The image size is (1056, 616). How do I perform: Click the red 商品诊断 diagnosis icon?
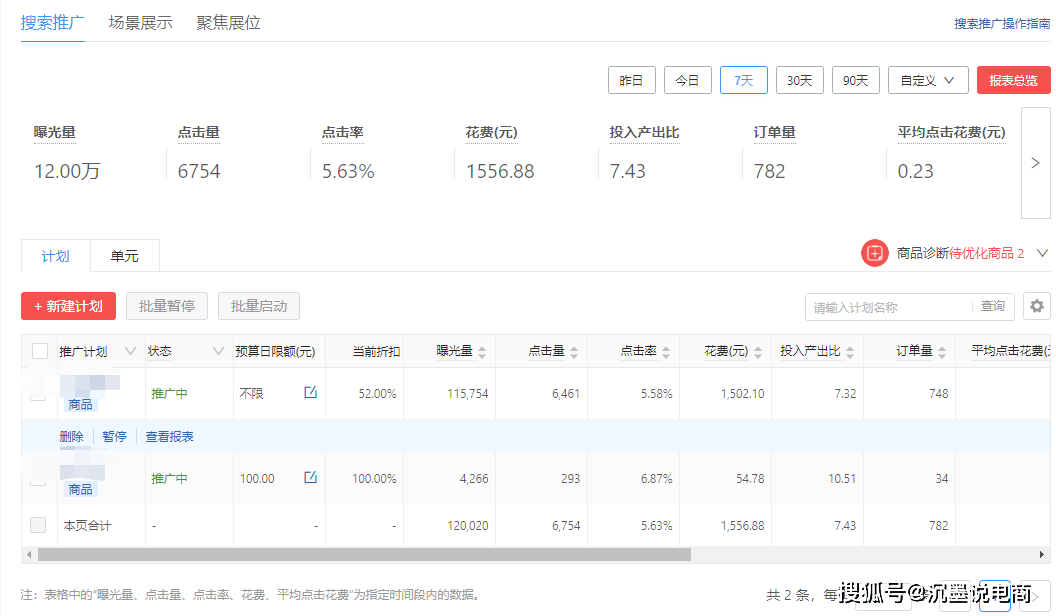click(874, 253)
